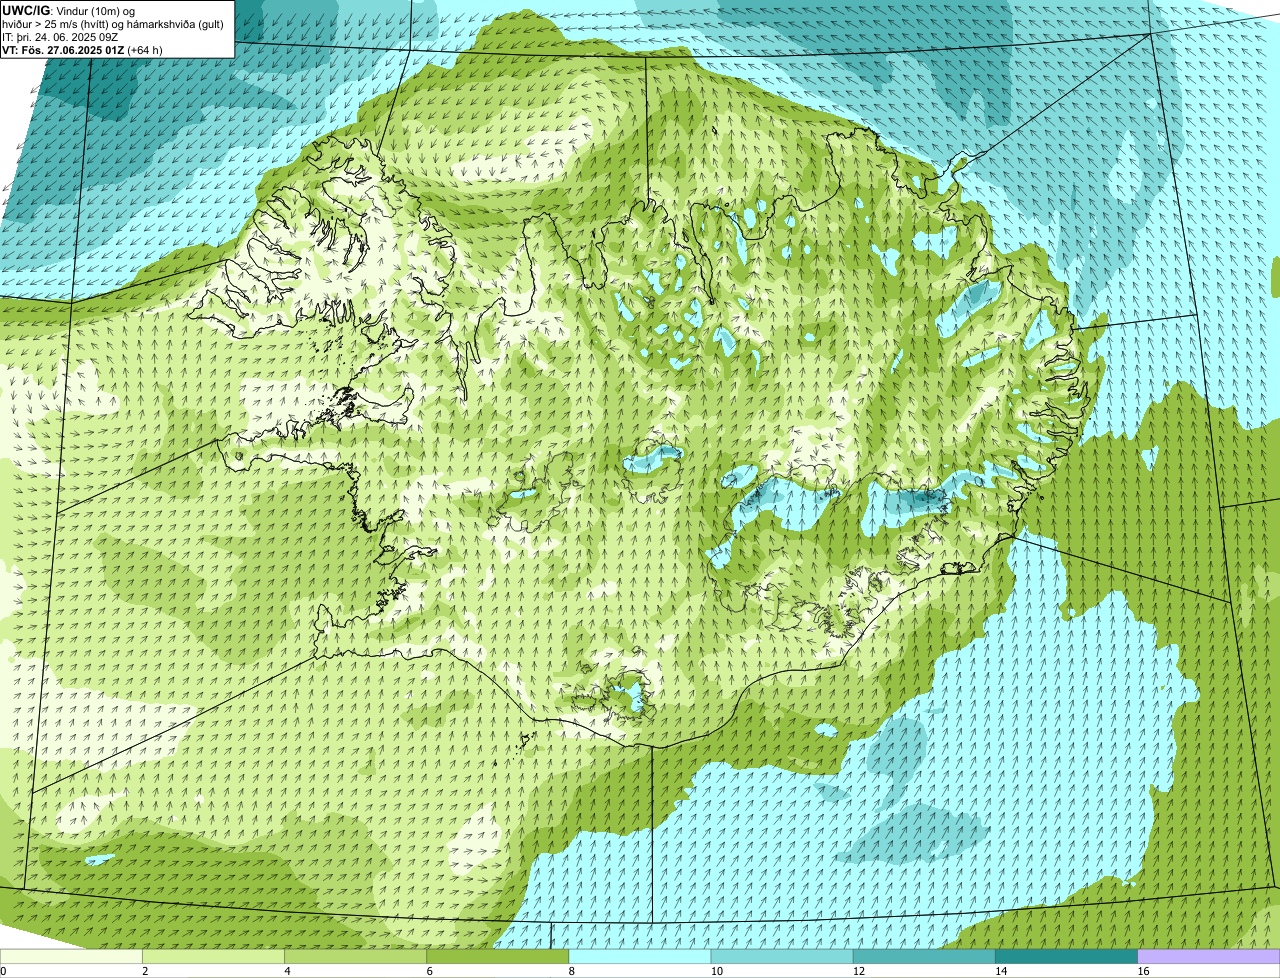Click the '0' tick label on color scale
Screen dimensions: 1280x978
pos(3,971)
